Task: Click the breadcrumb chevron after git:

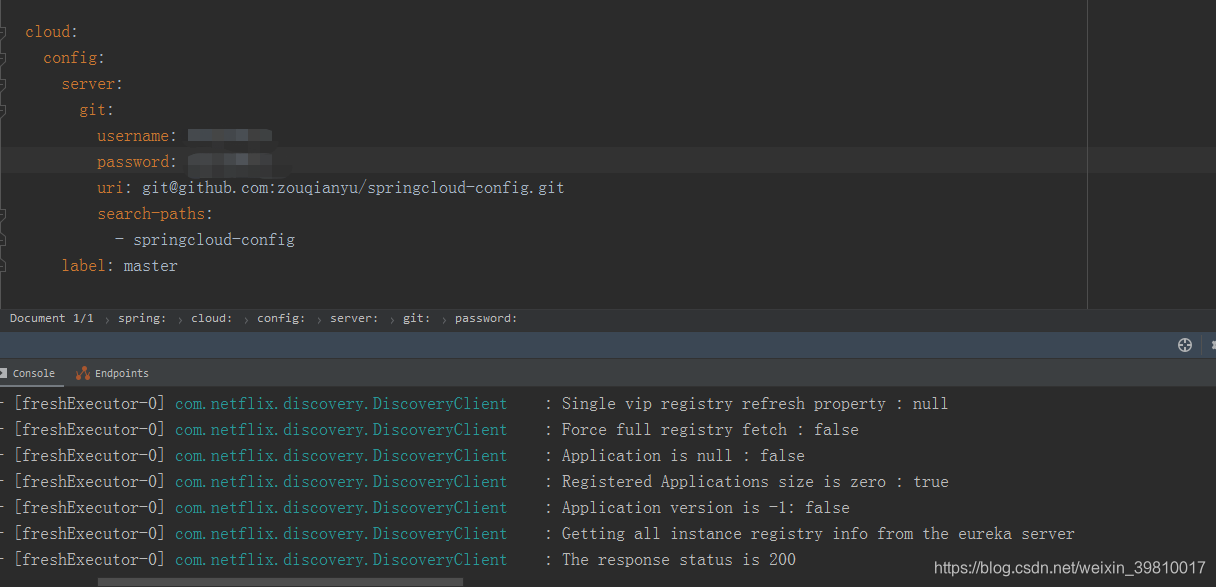Action: coord(446,318)
